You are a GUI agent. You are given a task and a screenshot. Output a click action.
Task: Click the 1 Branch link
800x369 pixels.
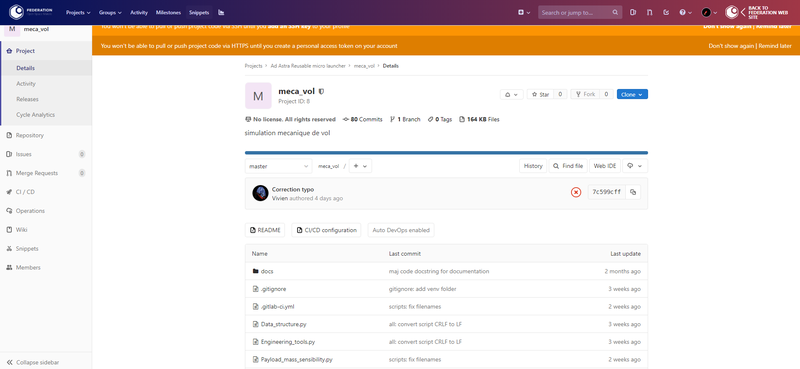point(405,119)
